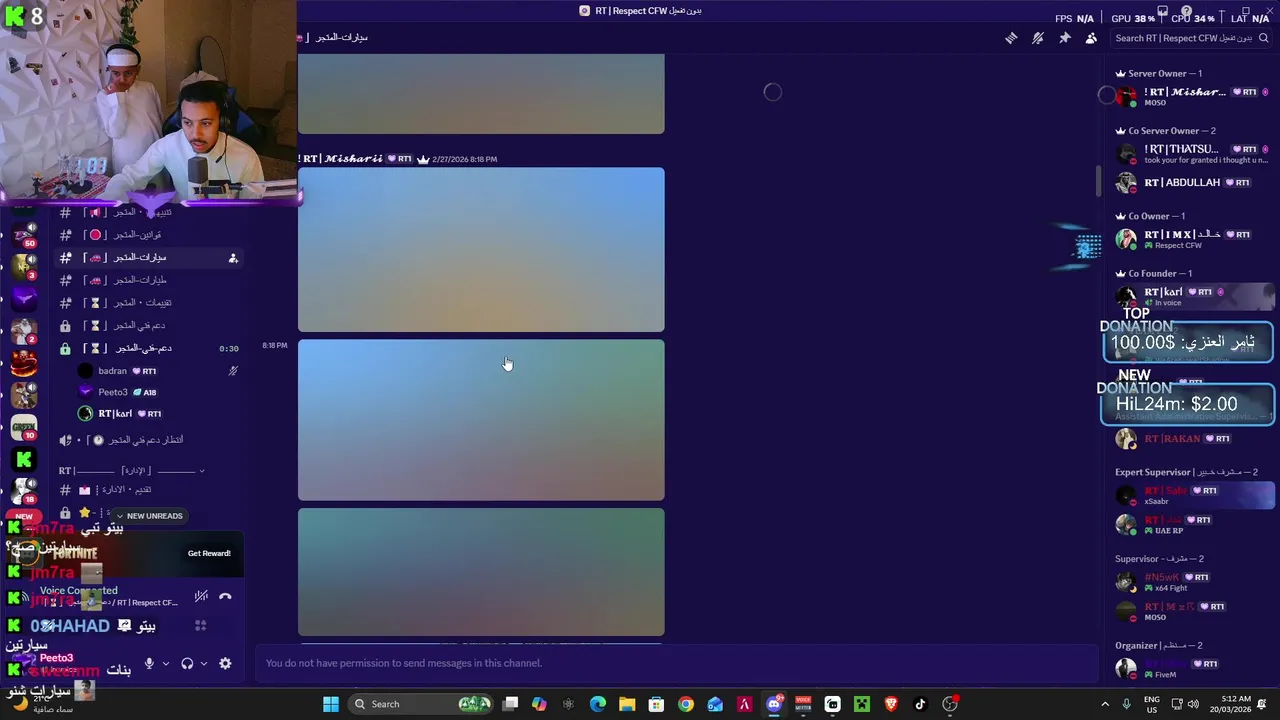Click the taskbar Search box
1280x720 pixels.
click(x=420, y=704)
